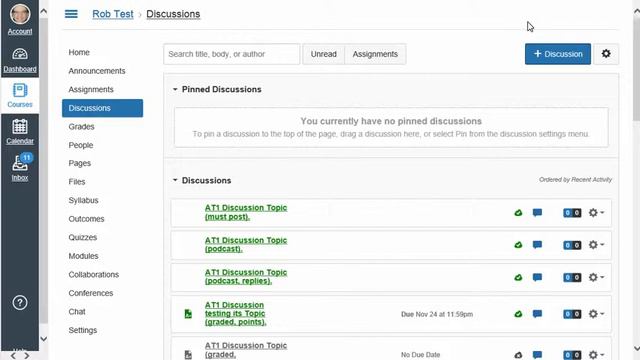Open People in course navigation
Viewport: 640px width, 360px height.
click(81, 145)
